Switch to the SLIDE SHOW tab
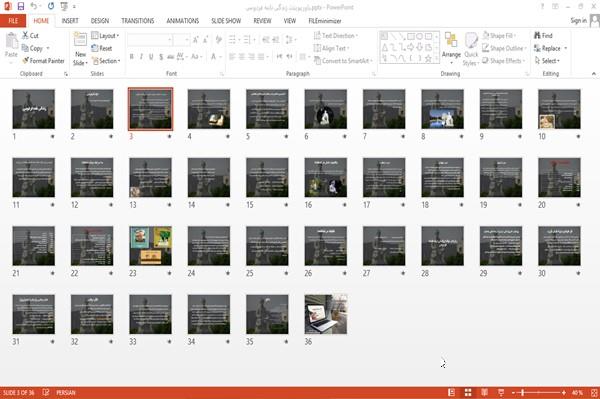The image size is (600, 399). pos(226,21)
